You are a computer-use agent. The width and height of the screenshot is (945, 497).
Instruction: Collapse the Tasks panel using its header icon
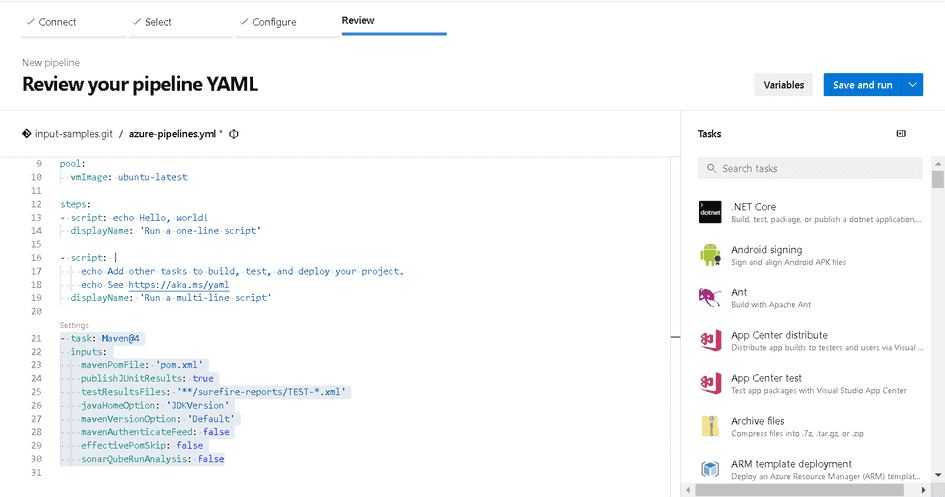900,133
